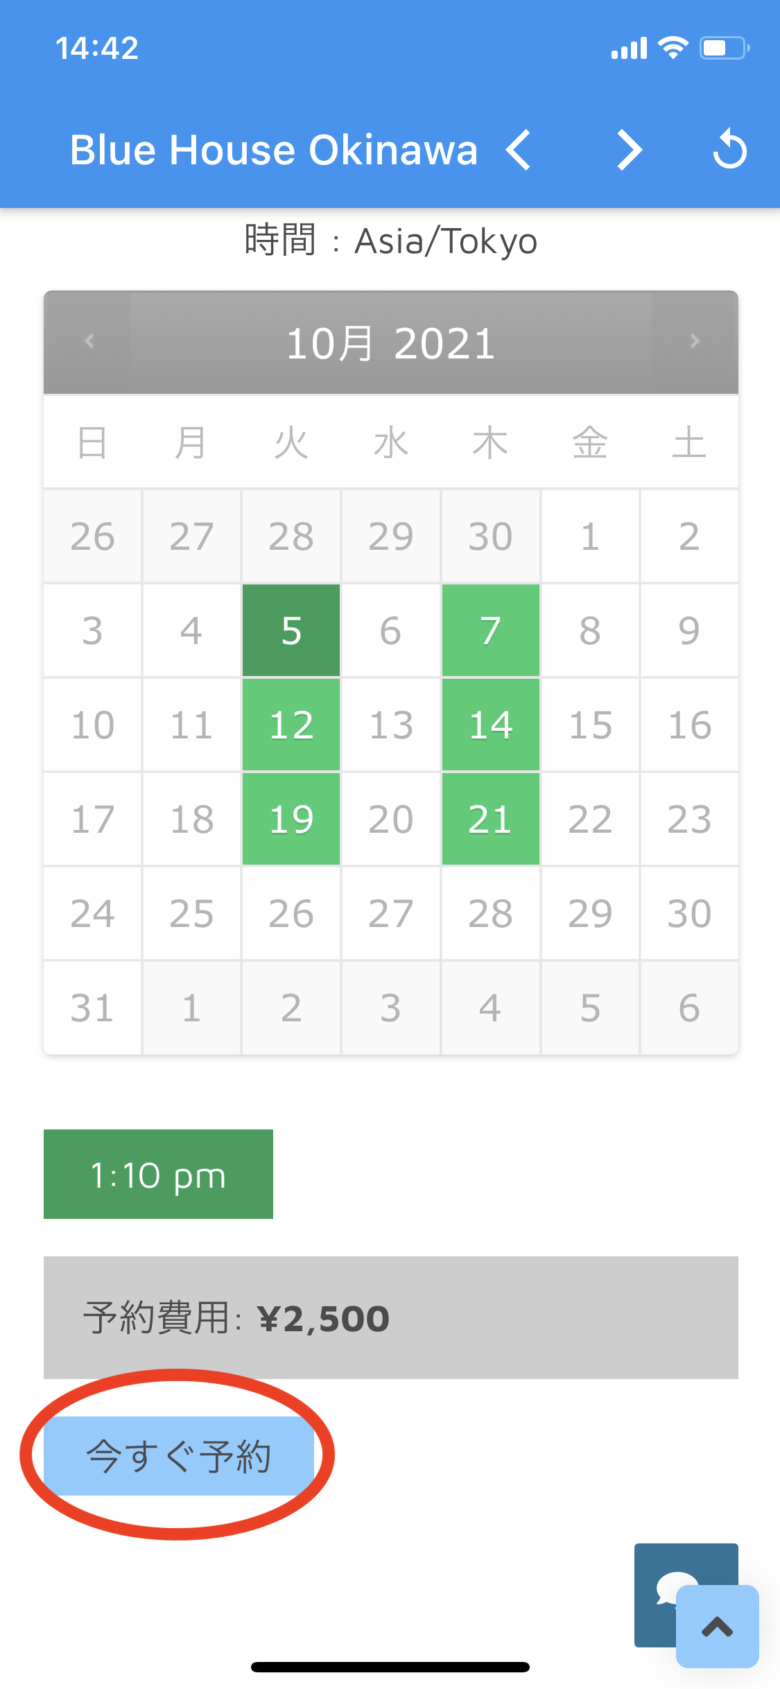This screenshot has height=1689, width=780.
Task: Tap the Blue House Okinawa title
Action: click(x=273, y=151)
